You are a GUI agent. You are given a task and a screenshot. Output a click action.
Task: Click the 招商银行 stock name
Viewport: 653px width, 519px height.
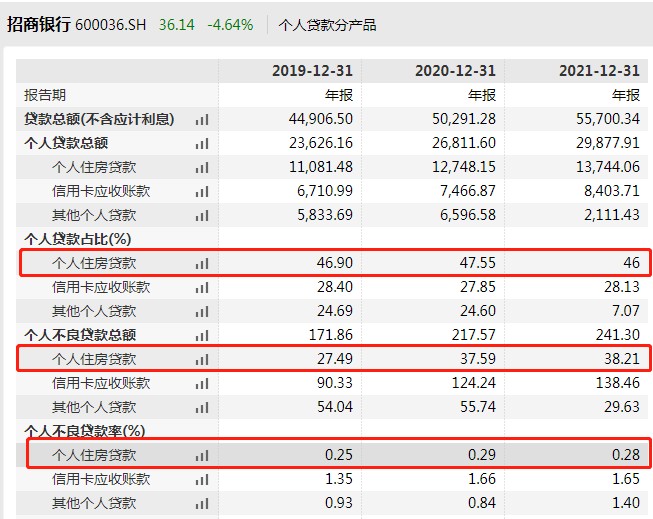pyautogui.click(x=39, y=24)
